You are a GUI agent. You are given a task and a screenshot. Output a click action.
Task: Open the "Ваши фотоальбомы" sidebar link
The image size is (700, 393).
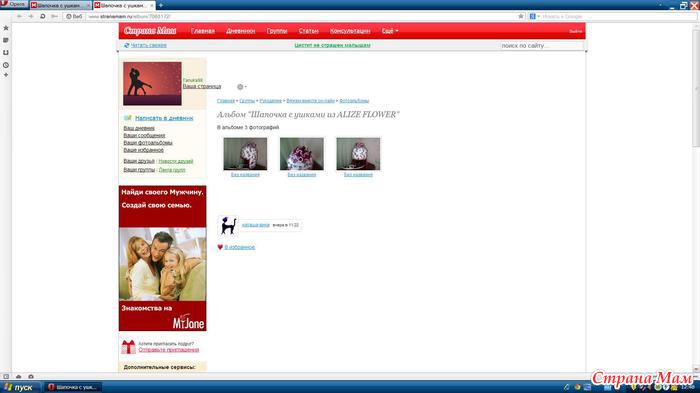(148, 143)
